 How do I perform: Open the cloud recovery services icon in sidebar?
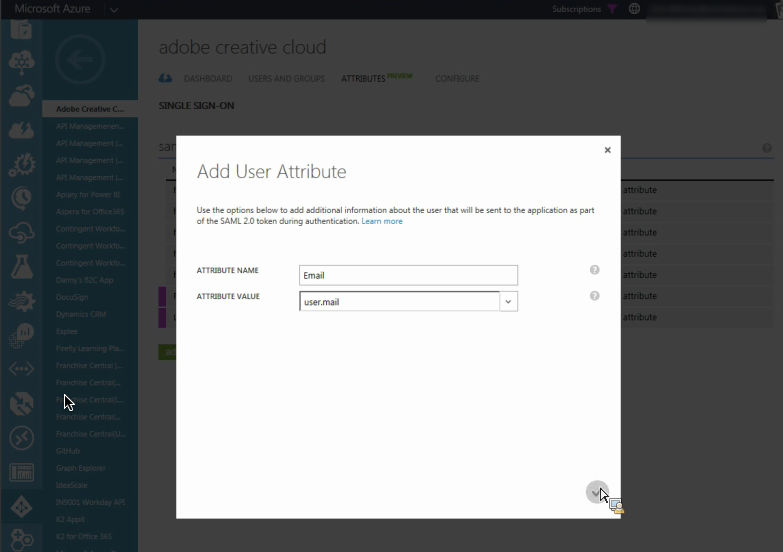coord(21,233)
